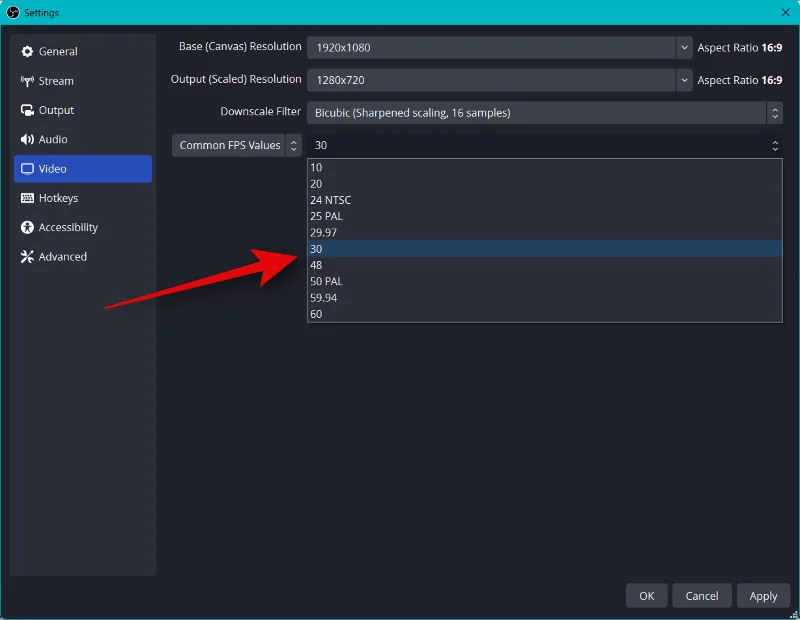Choose 60 from the FPS list
This screenshot has width=800, height=620.
point(544,314)
